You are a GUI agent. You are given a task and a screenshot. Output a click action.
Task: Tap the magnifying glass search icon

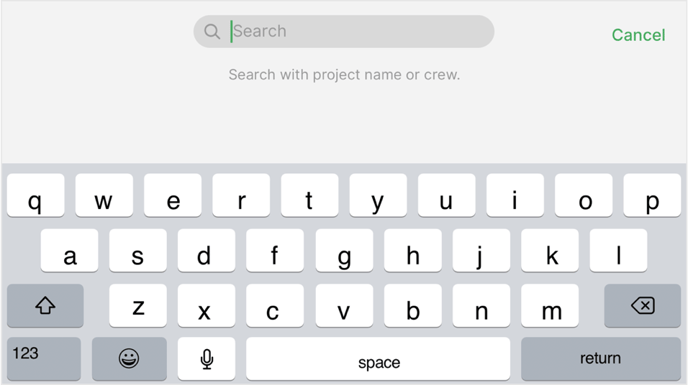[x=212, y=32]
